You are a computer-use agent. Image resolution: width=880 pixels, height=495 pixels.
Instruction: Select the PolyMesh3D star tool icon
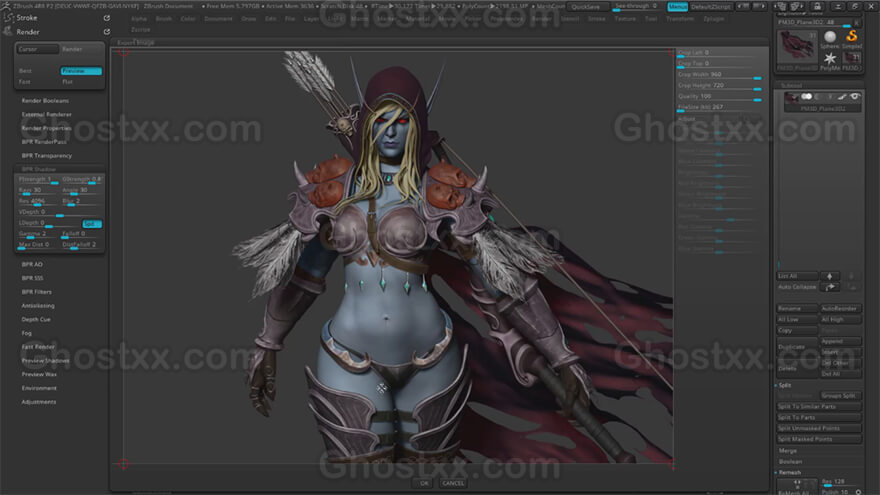point(829,60)
